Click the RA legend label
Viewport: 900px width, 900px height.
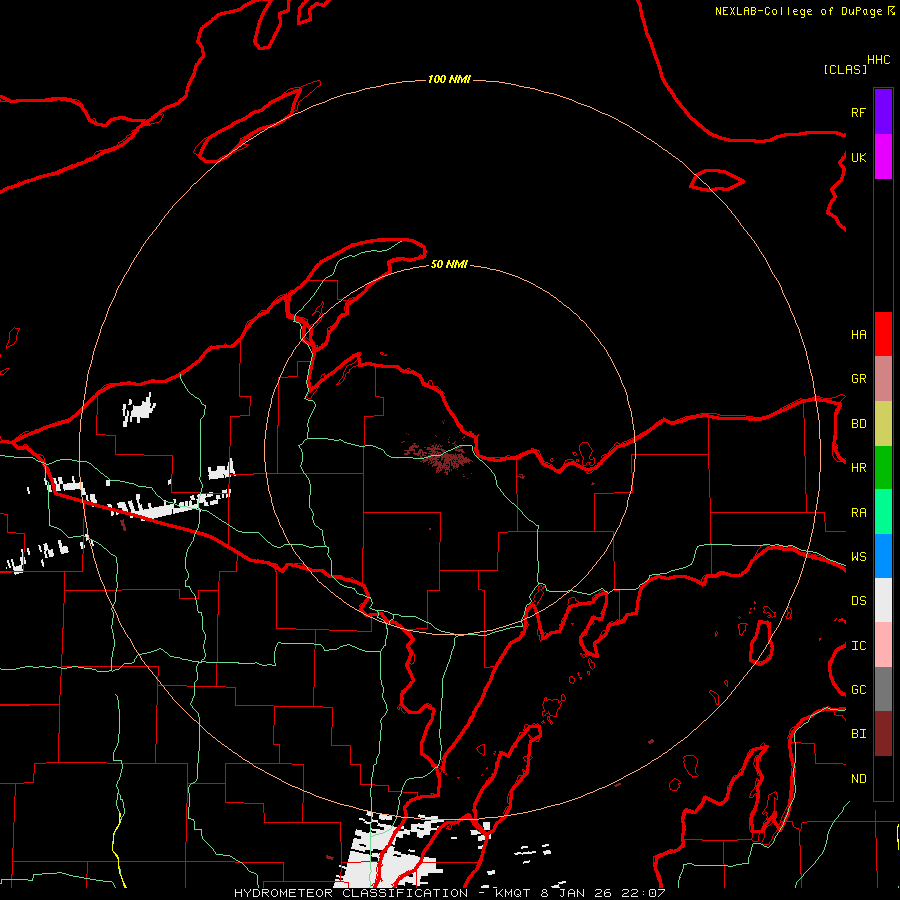pyautogui.click(x=858, y=513)
